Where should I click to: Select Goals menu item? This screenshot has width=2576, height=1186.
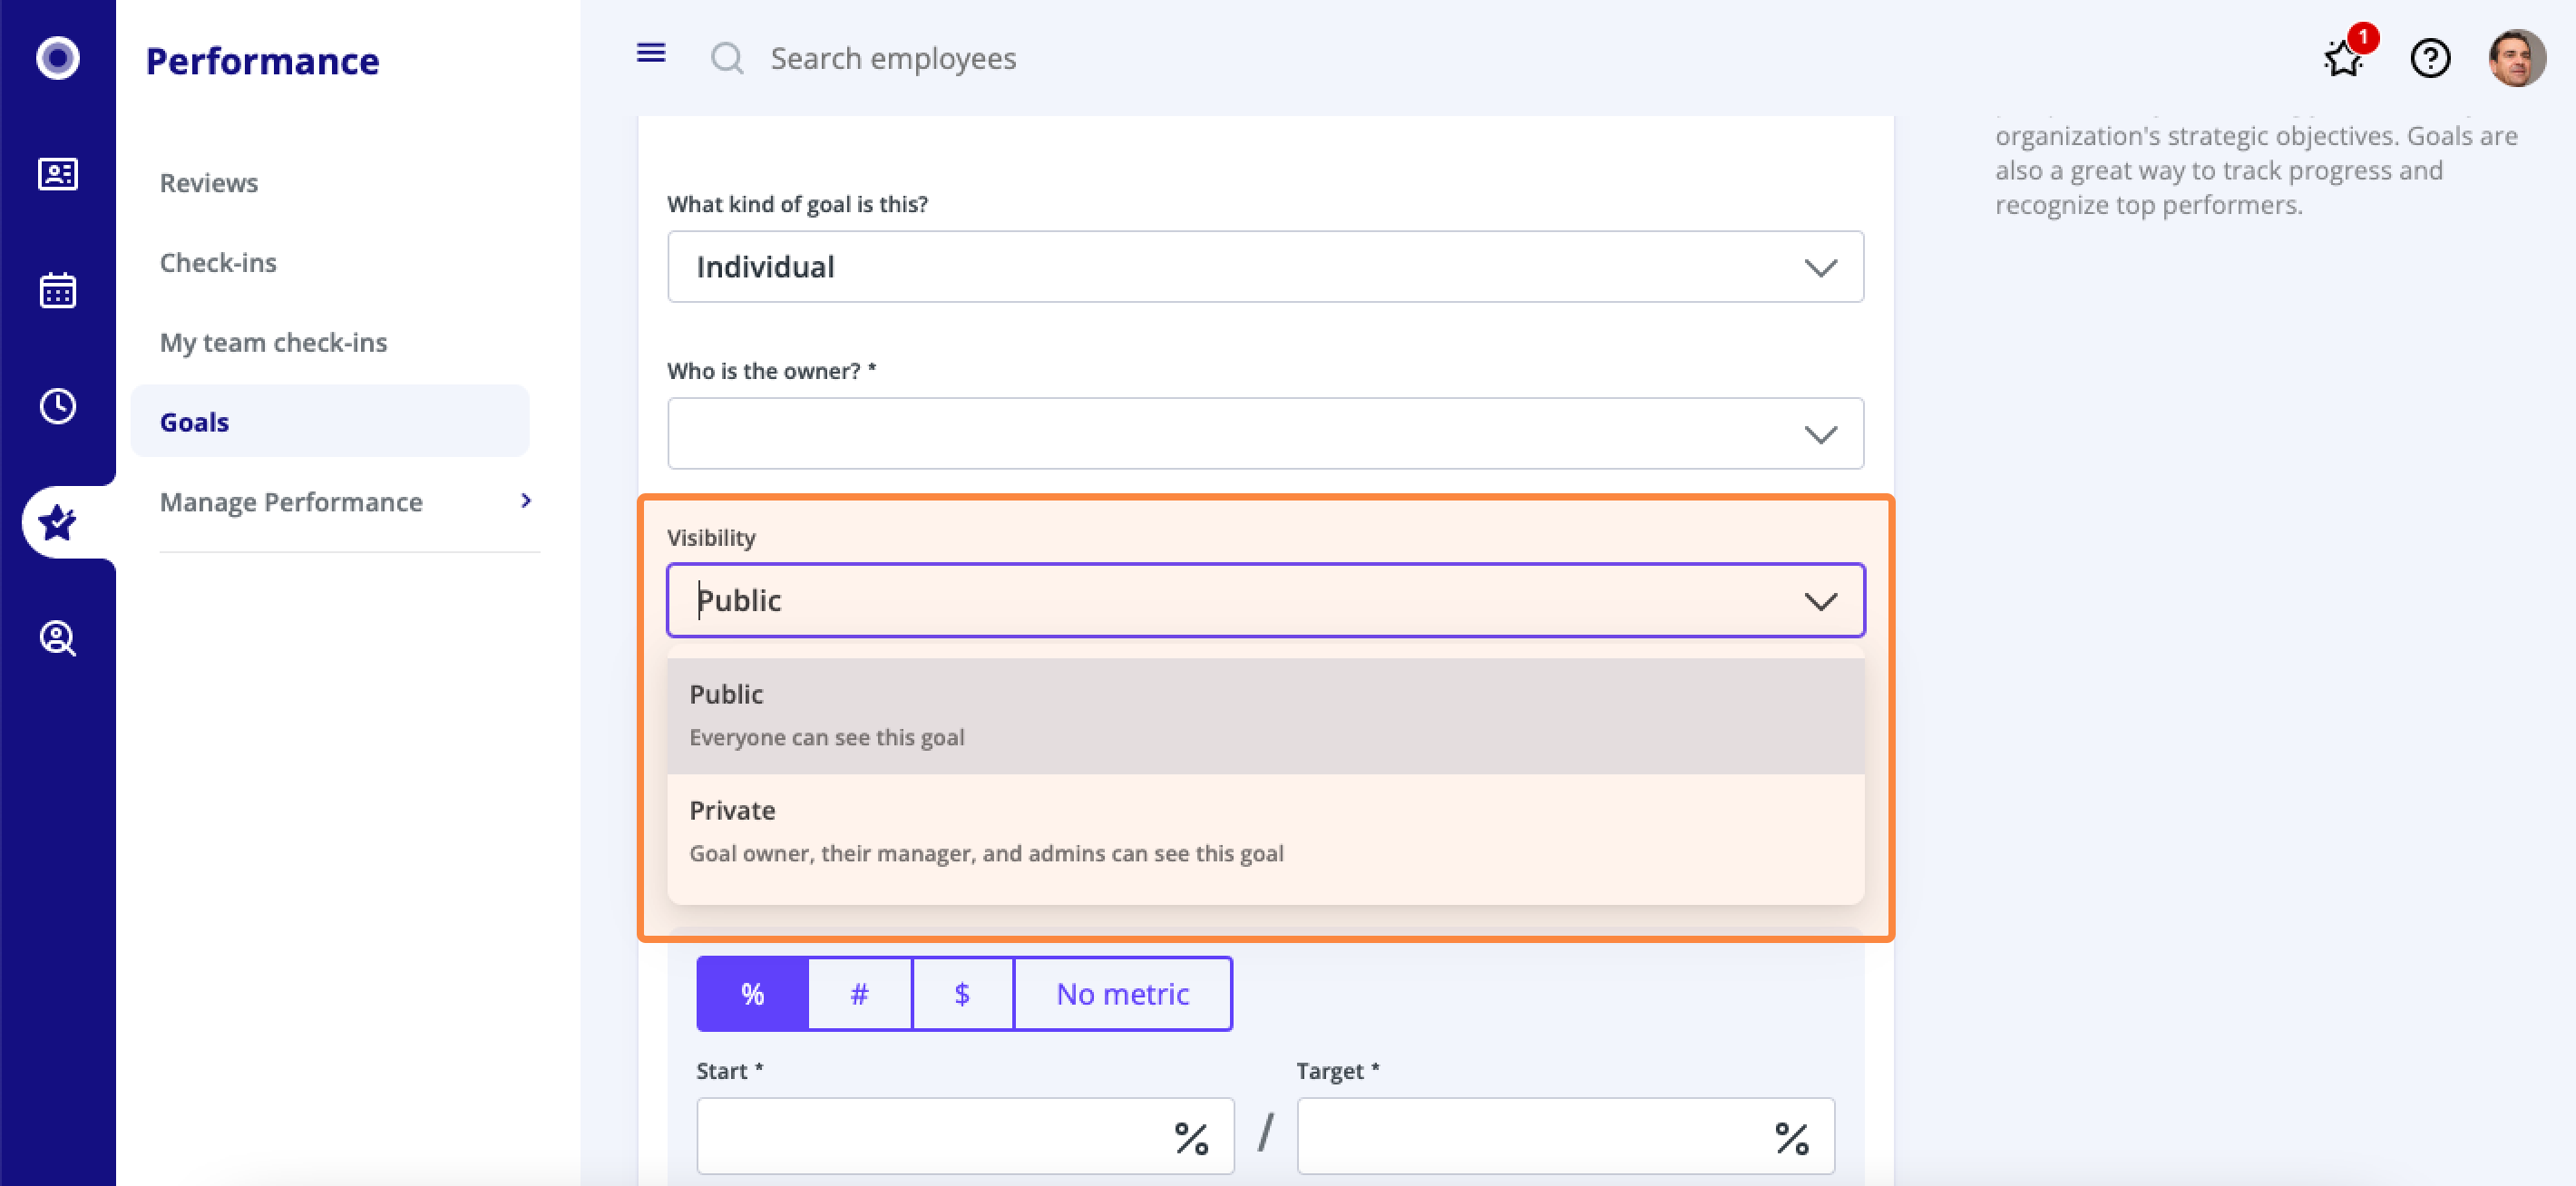click(x=330, y=421)
